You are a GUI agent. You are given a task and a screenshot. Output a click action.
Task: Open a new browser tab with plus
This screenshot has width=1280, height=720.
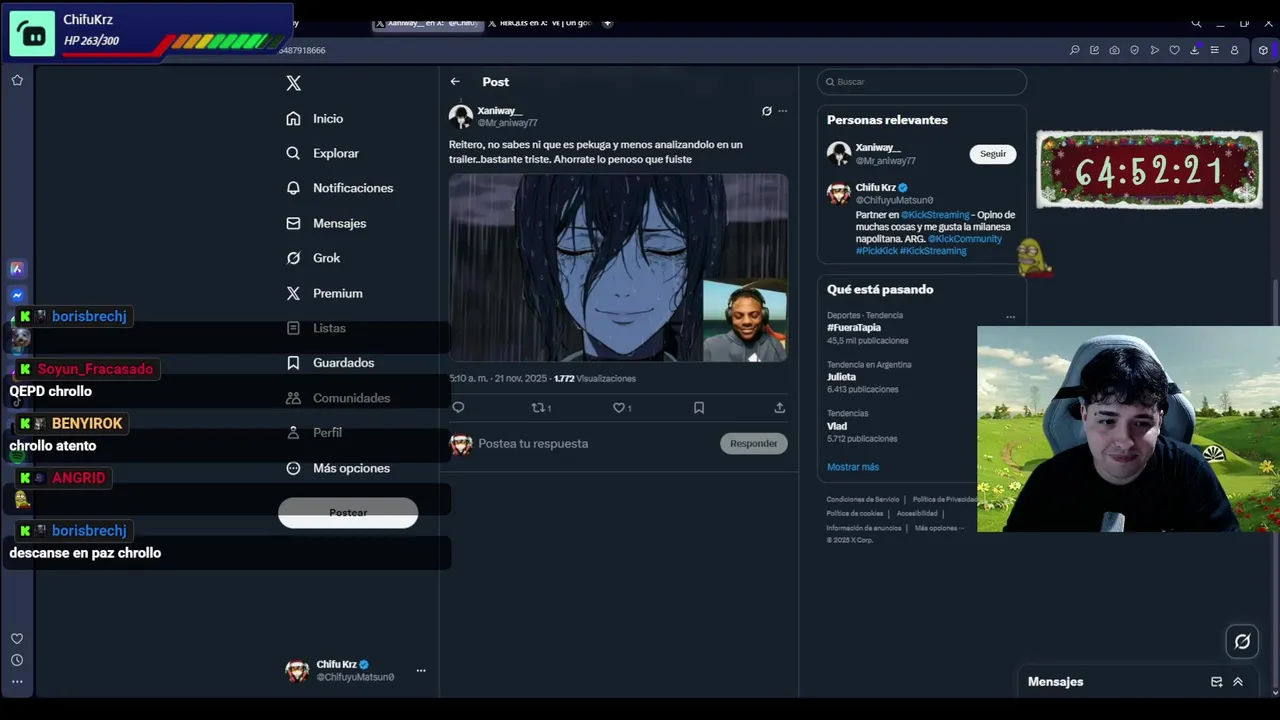click(x=607, y=23)
